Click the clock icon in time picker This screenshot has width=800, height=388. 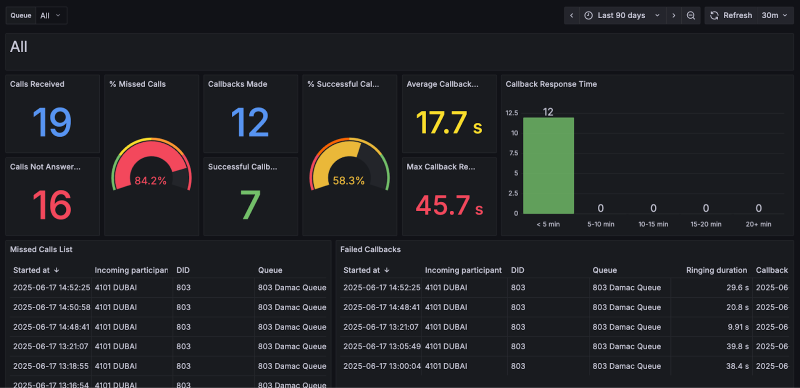588,15
